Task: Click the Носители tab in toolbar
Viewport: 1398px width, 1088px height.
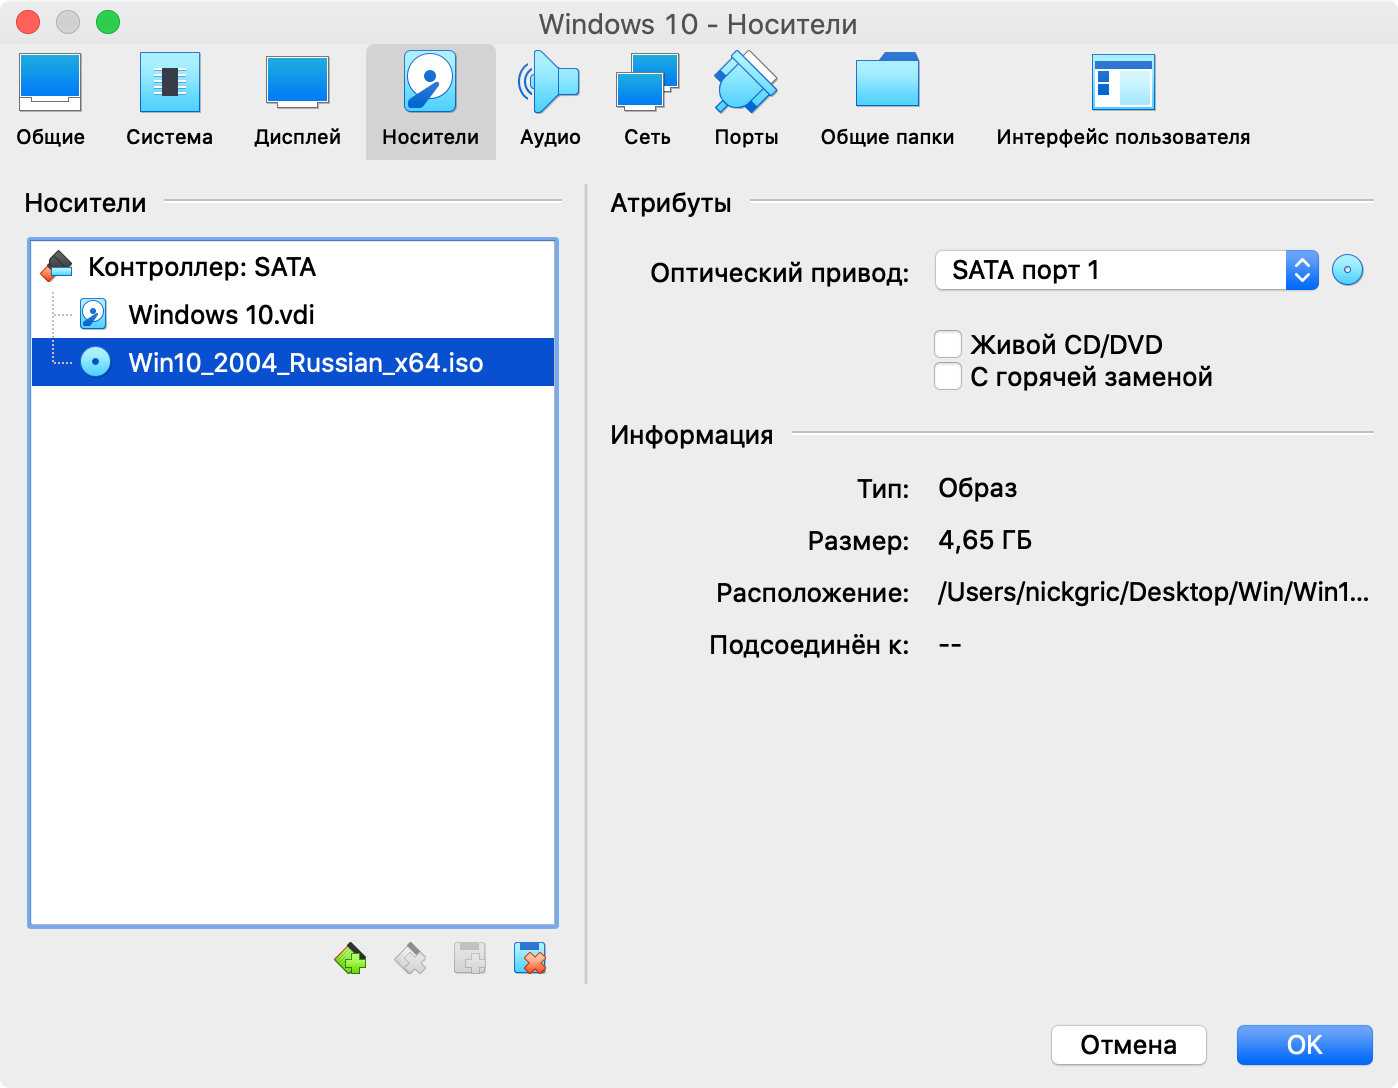Action: pos(430,101)
